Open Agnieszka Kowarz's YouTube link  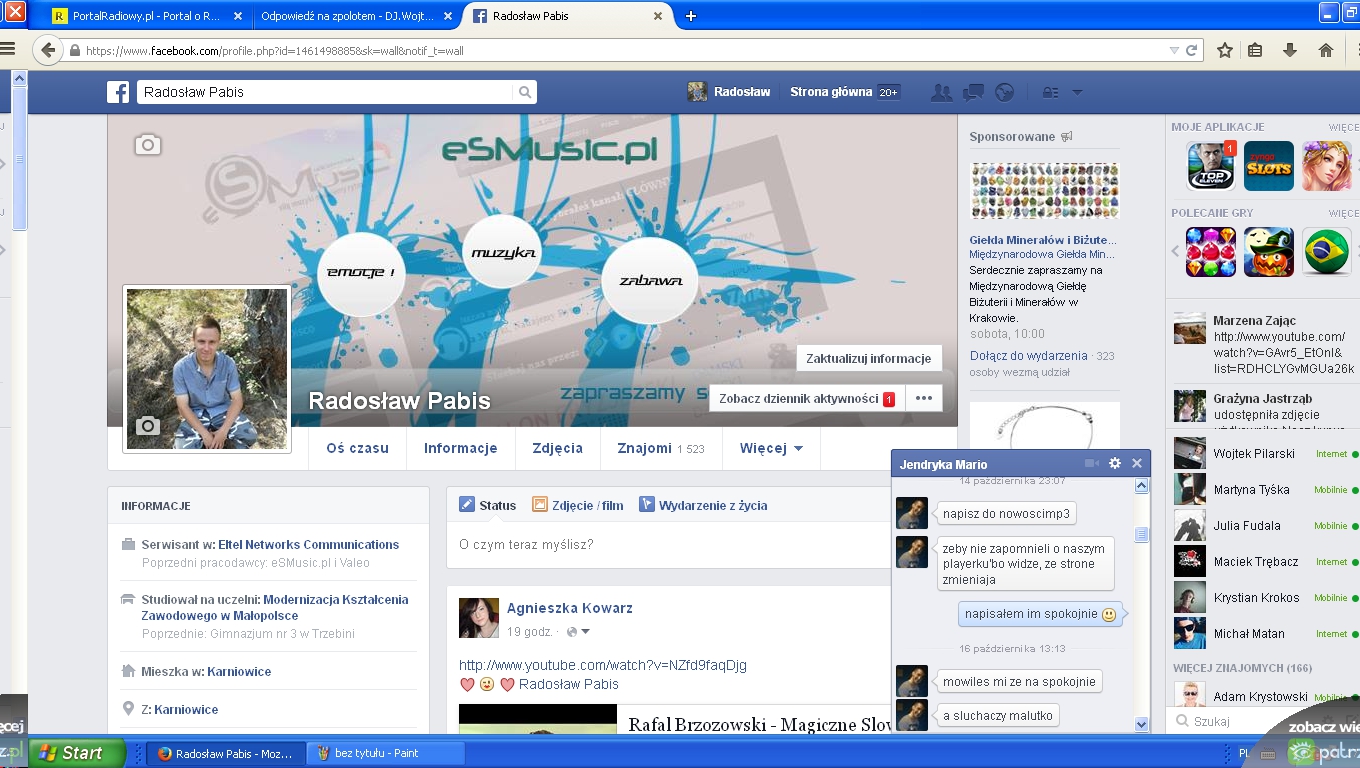coord(602,665)
